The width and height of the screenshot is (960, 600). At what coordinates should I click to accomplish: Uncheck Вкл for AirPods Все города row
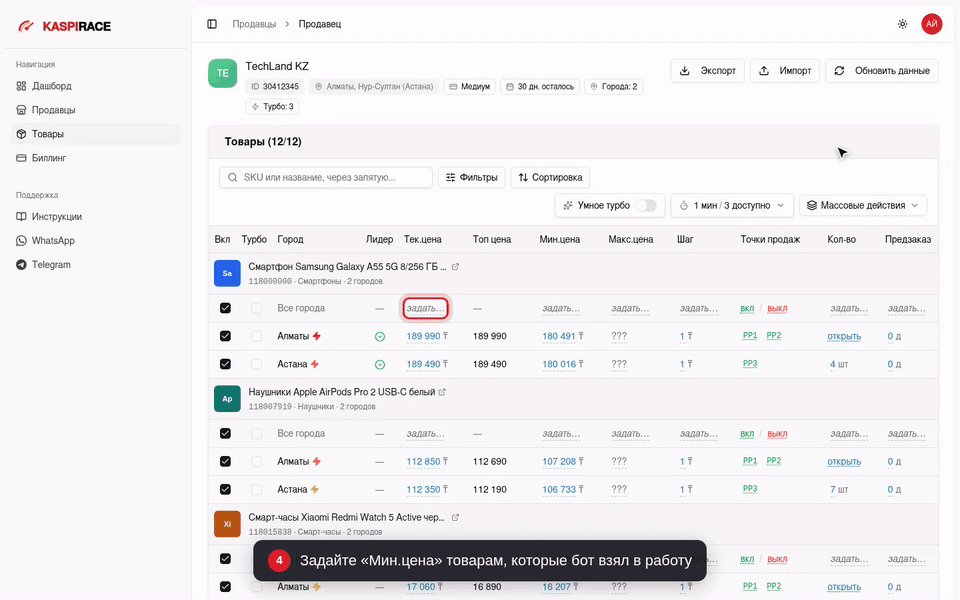click(225, 433)
